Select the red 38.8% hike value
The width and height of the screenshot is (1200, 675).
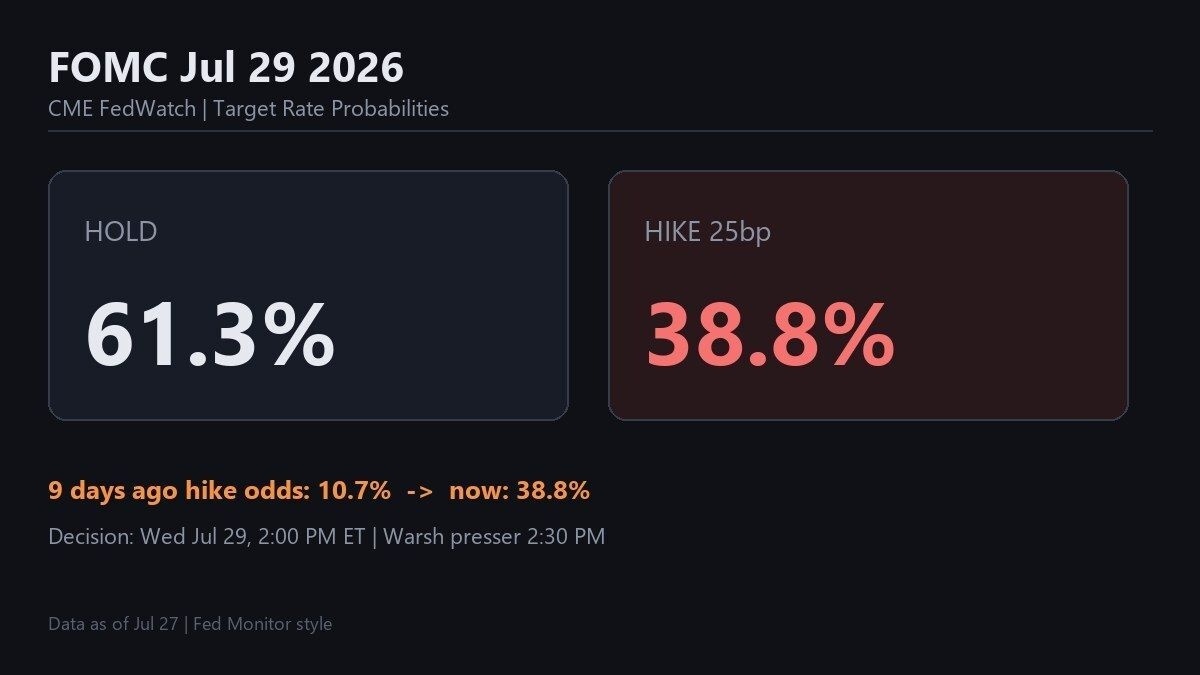pos(770,335)
